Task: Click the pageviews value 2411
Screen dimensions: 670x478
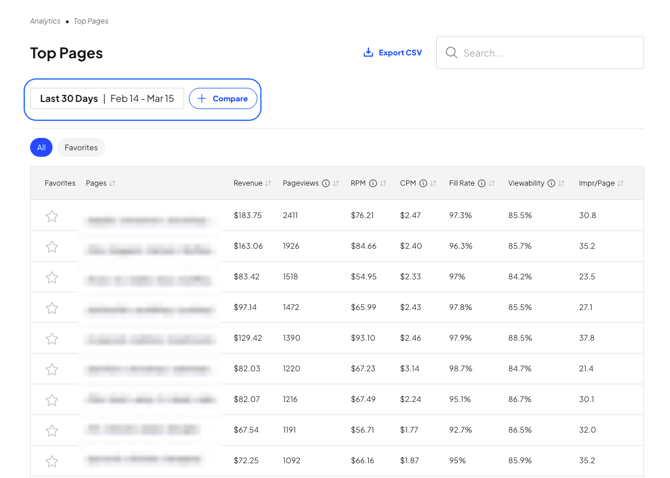Action: point(290,215)
